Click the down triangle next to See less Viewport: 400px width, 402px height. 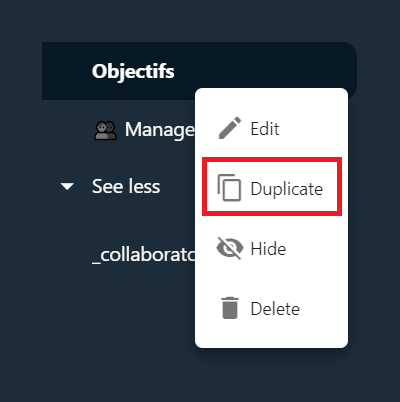coord(67,186)
